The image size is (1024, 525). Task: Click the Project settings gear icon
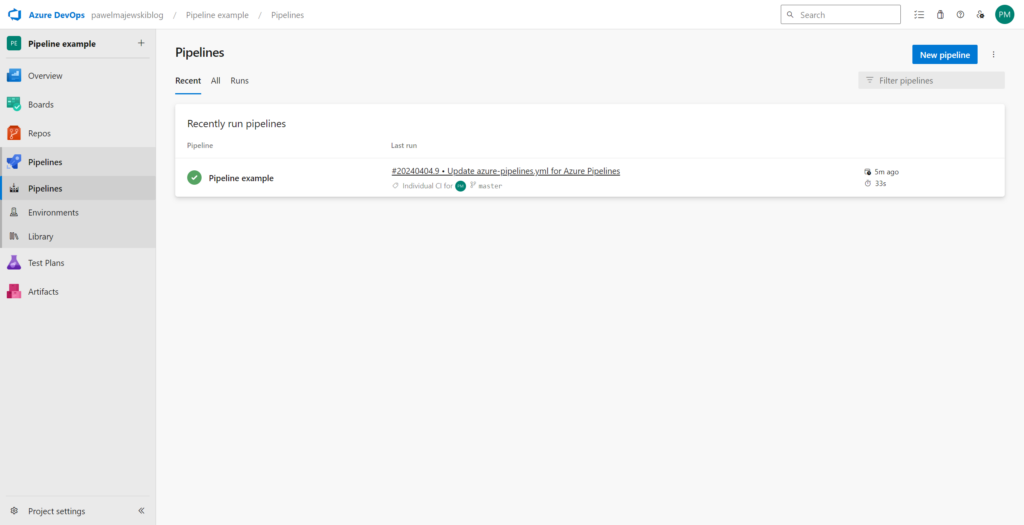tap(14, 511)
